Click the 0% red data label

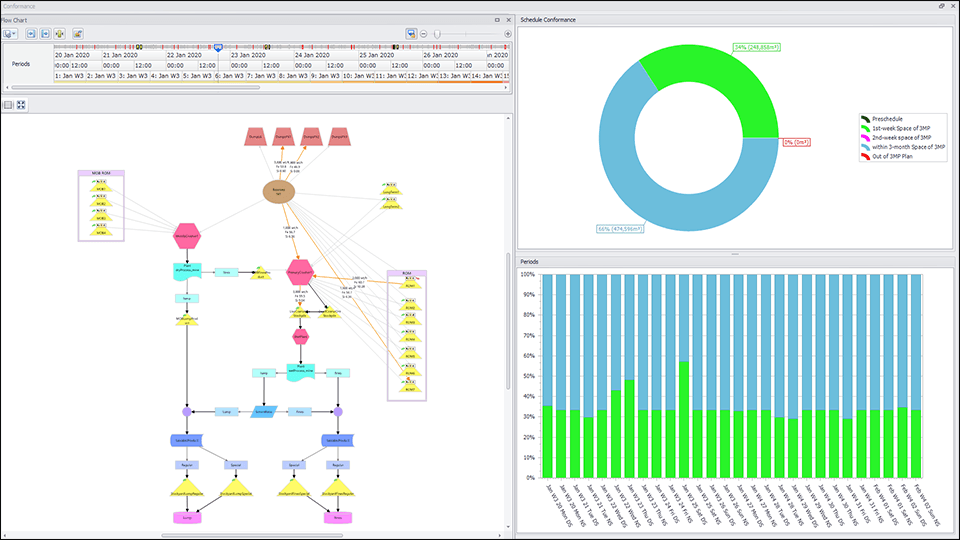click(797, 142)
